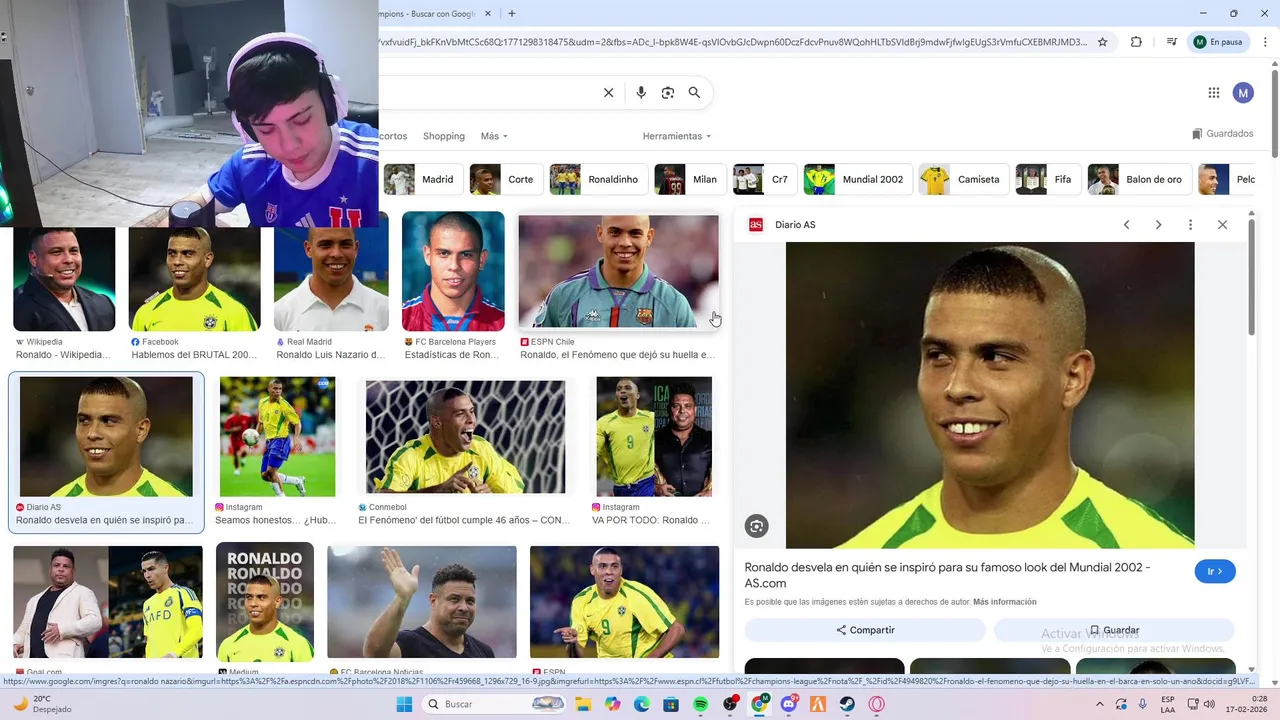Open the preview title link to AS.com

click(x=947, y=575)
